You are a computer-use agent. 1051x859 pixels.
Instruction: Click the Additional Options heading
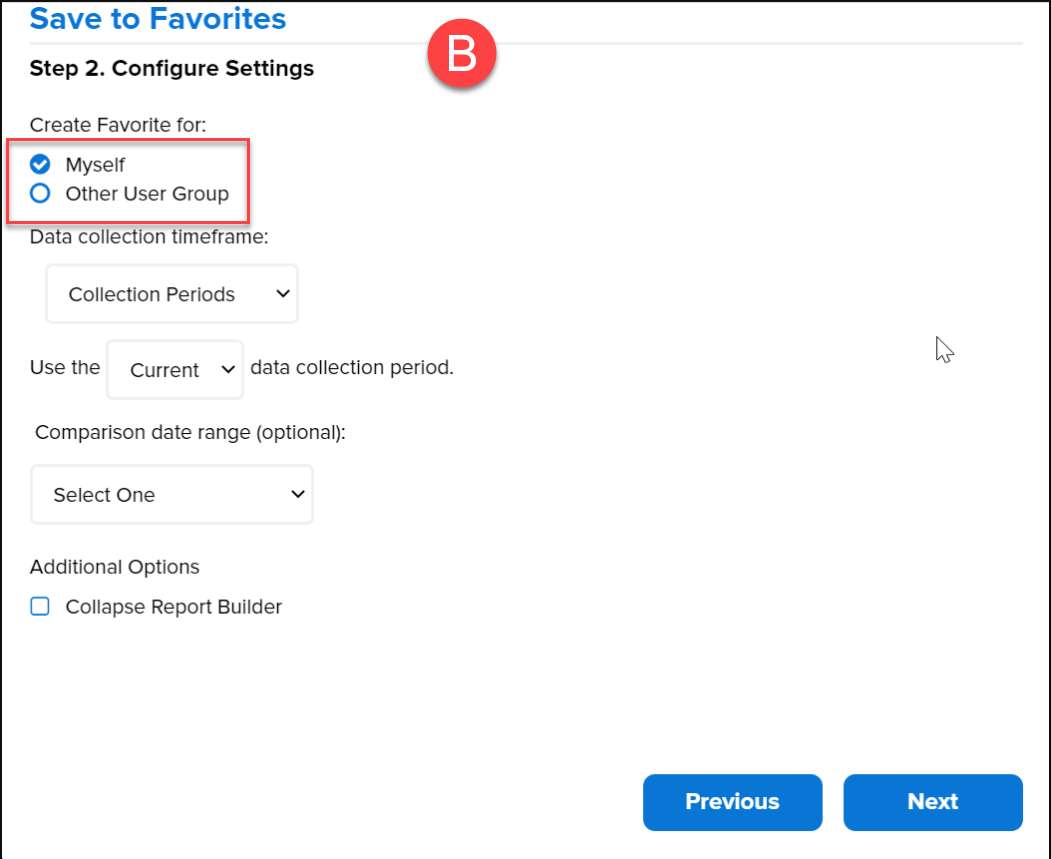tap(115, 567)
